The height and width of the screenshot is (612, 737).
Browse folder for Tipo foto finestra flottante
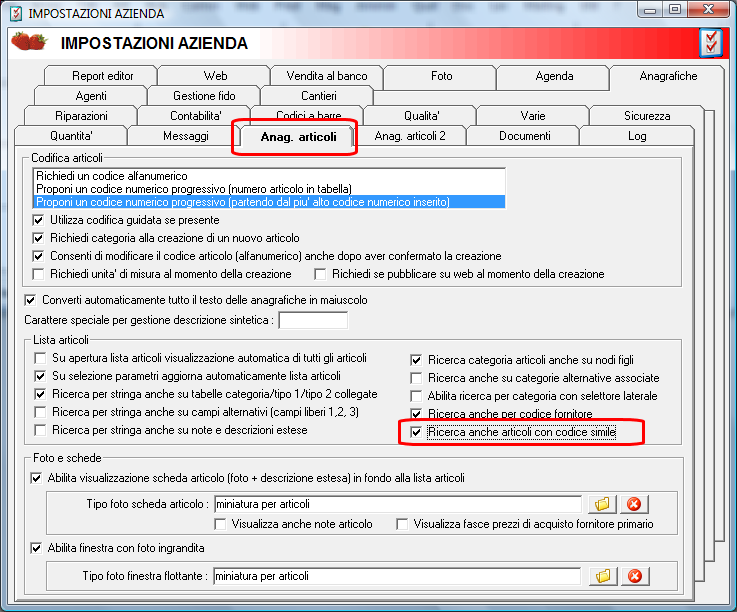point(603,576)
